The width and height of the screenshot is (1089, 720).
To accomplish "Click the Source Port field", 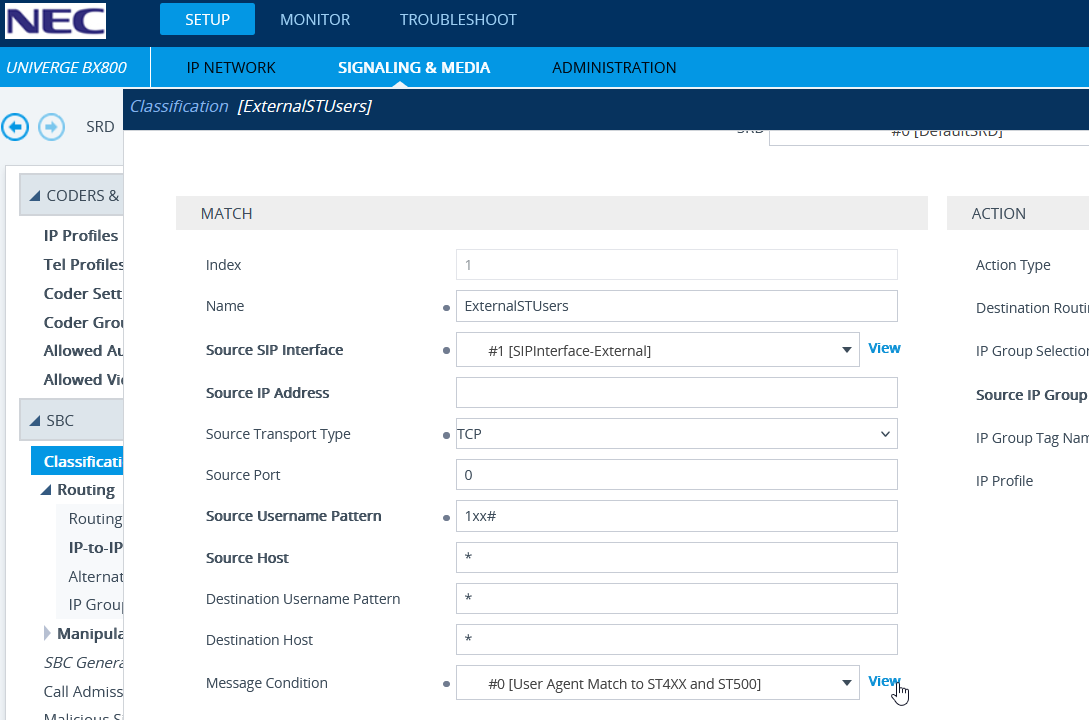I will 676,475.
